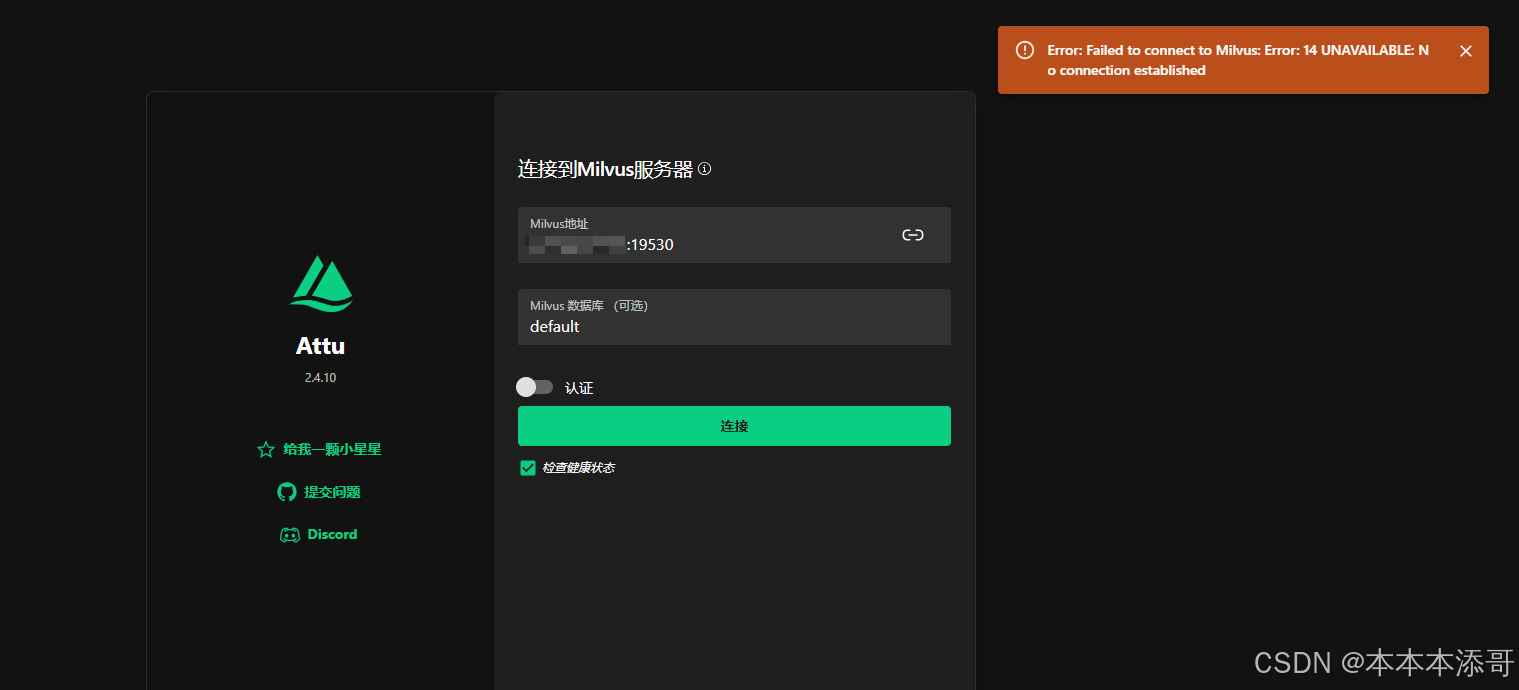This screenshot has width=1519, height=690.
Task: Open the 提交问题 link
Action: (x=332, y=492)
